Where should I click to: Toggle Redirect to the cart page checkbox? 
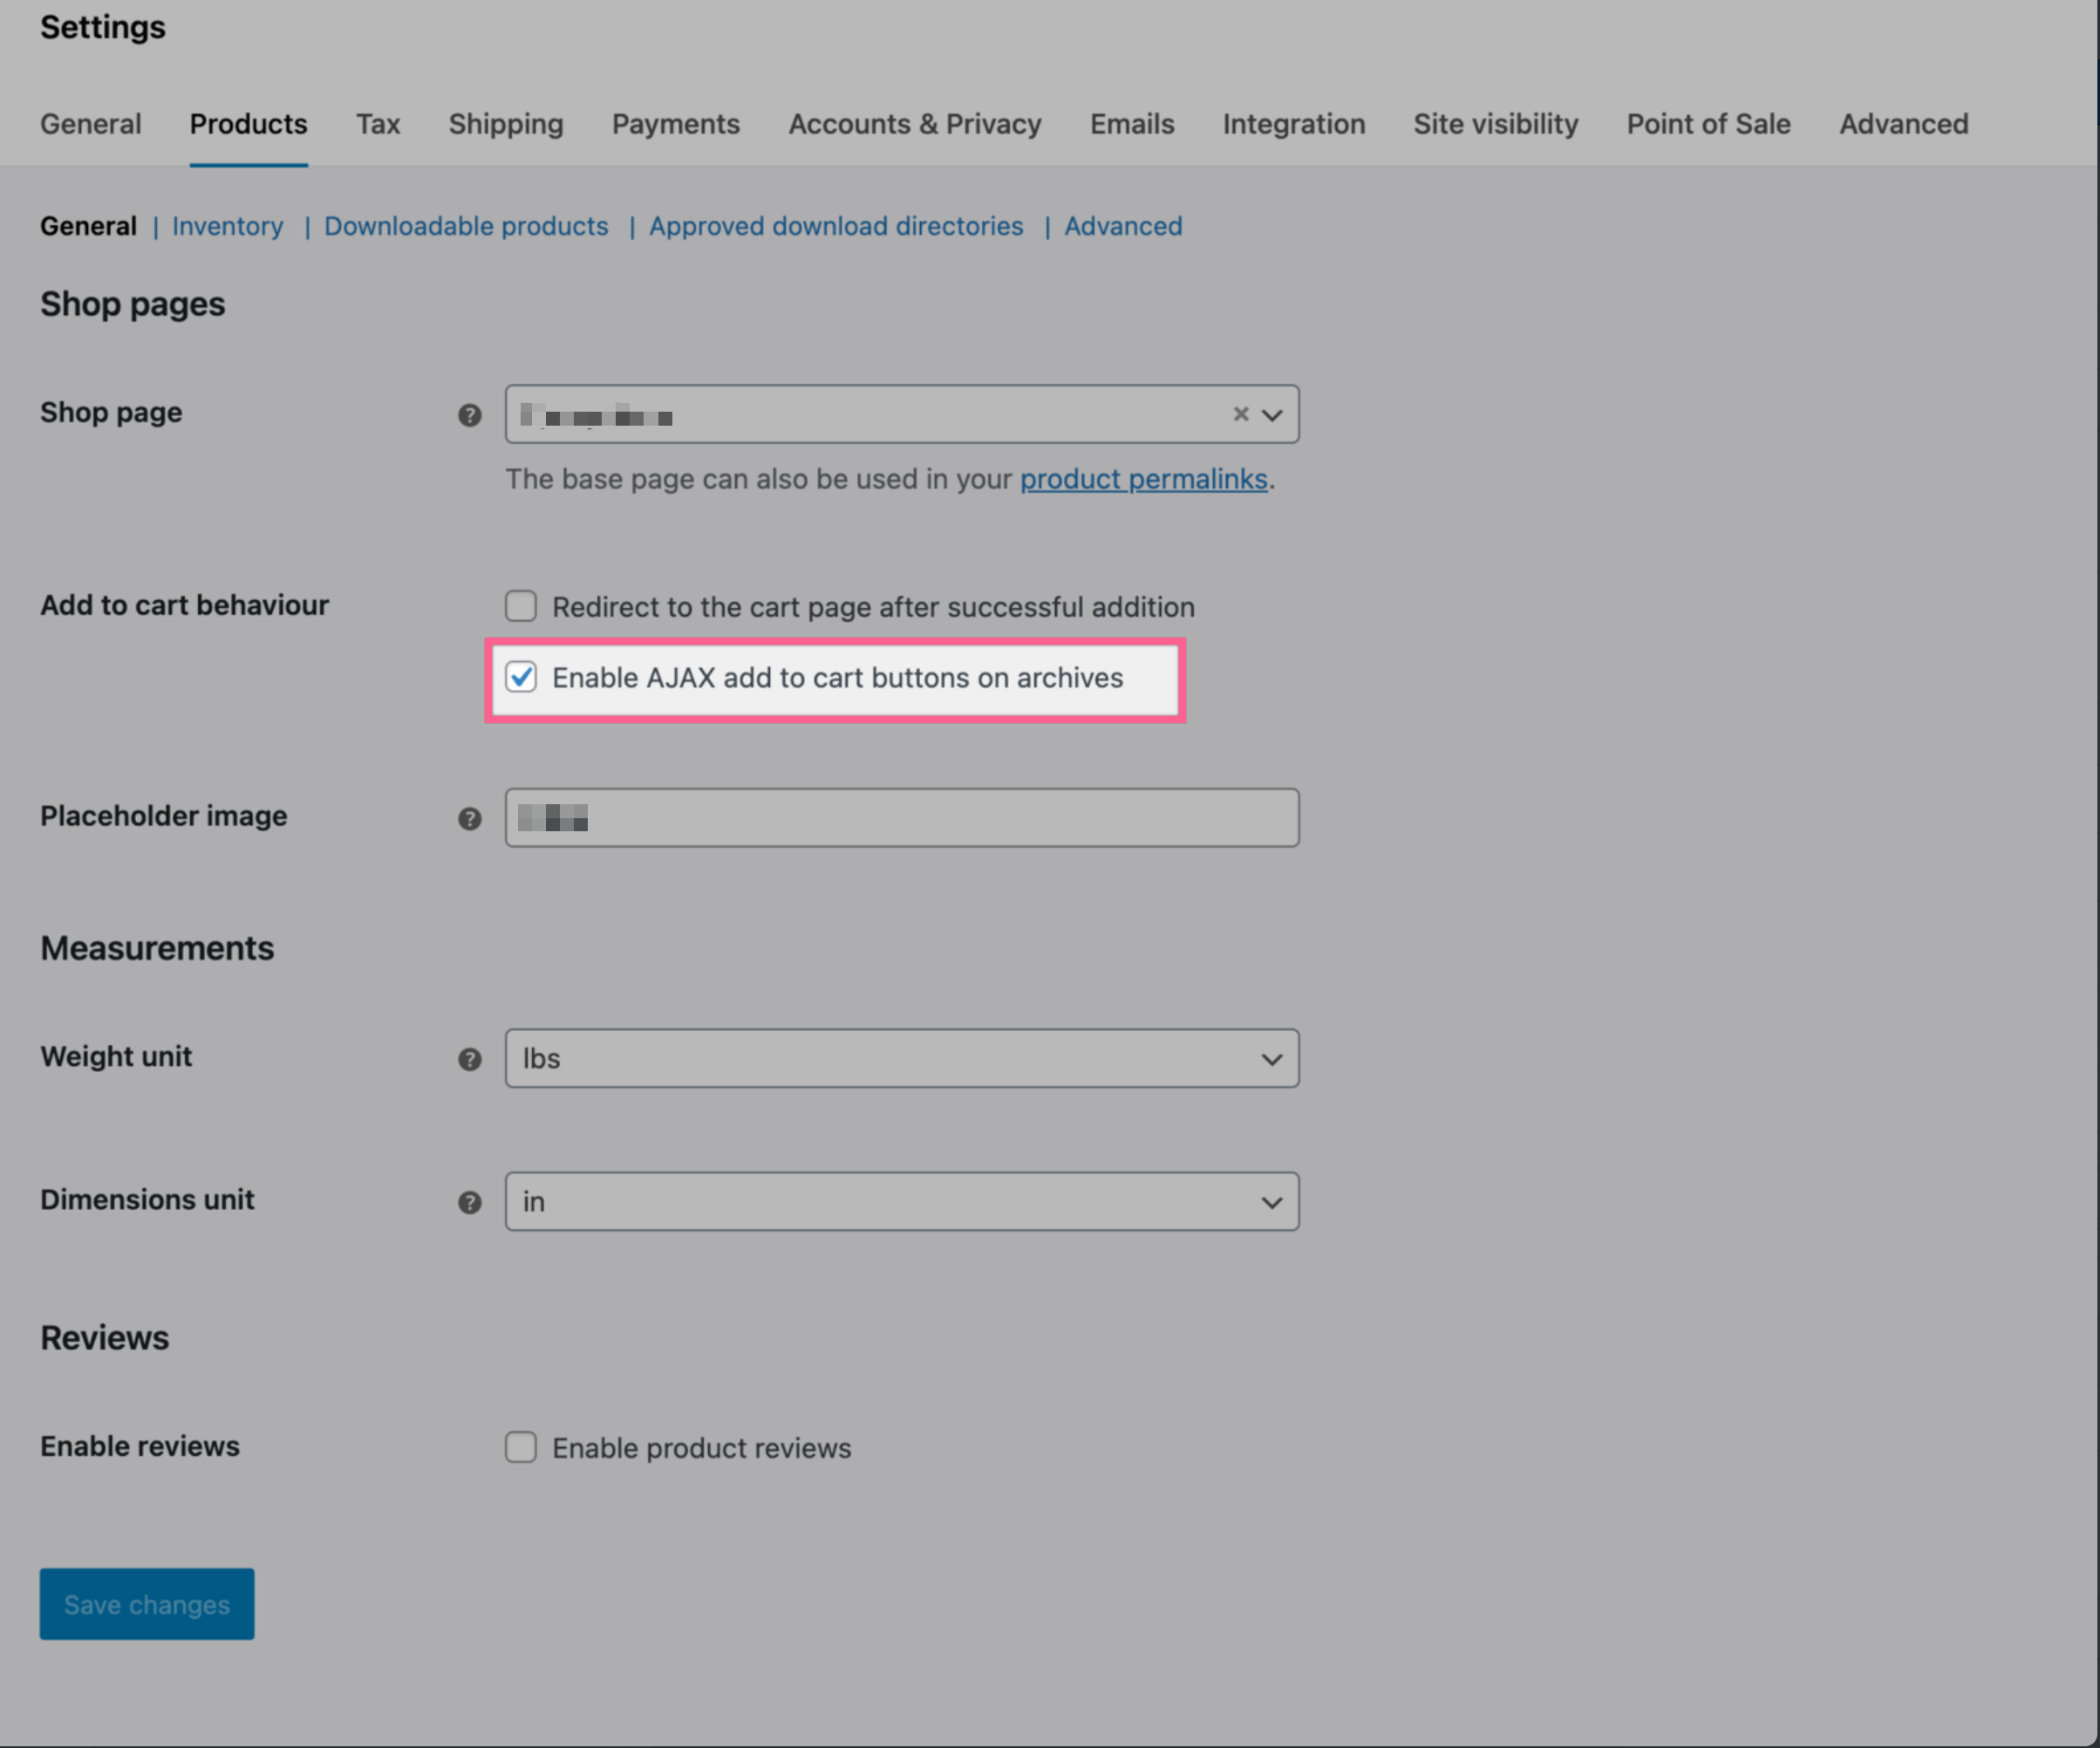click(x=520, y=606)
